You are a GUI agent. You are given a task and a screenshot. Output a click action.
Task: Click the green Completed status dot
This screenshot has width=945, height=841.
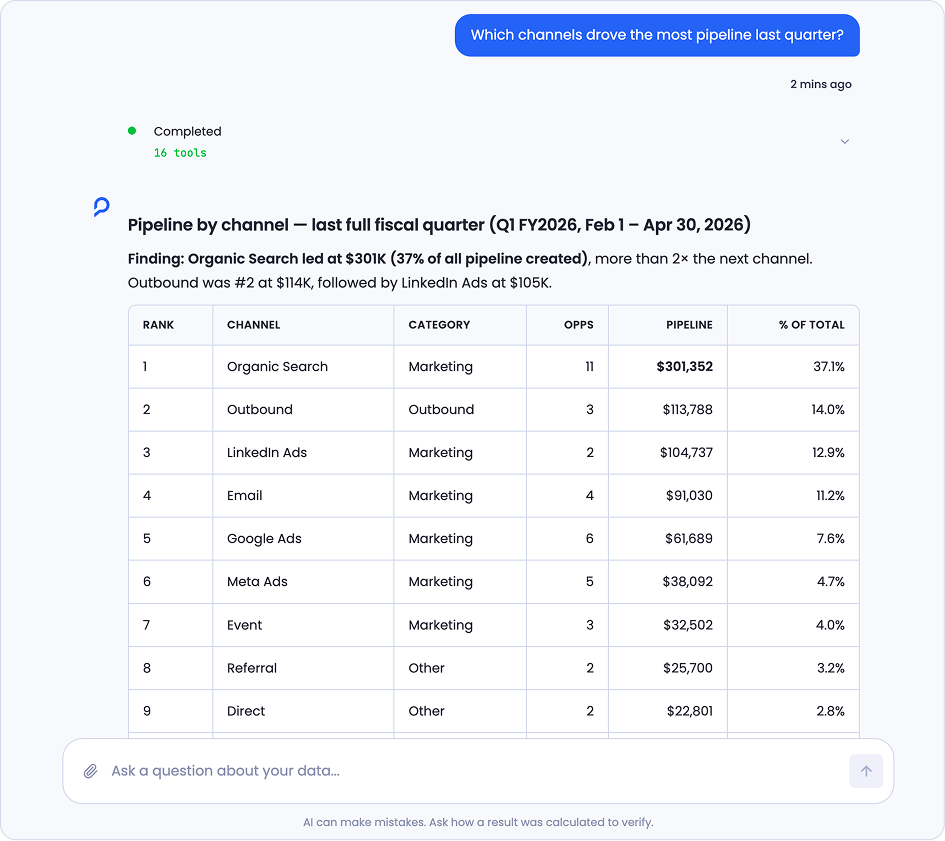click(x=132, y=131)
